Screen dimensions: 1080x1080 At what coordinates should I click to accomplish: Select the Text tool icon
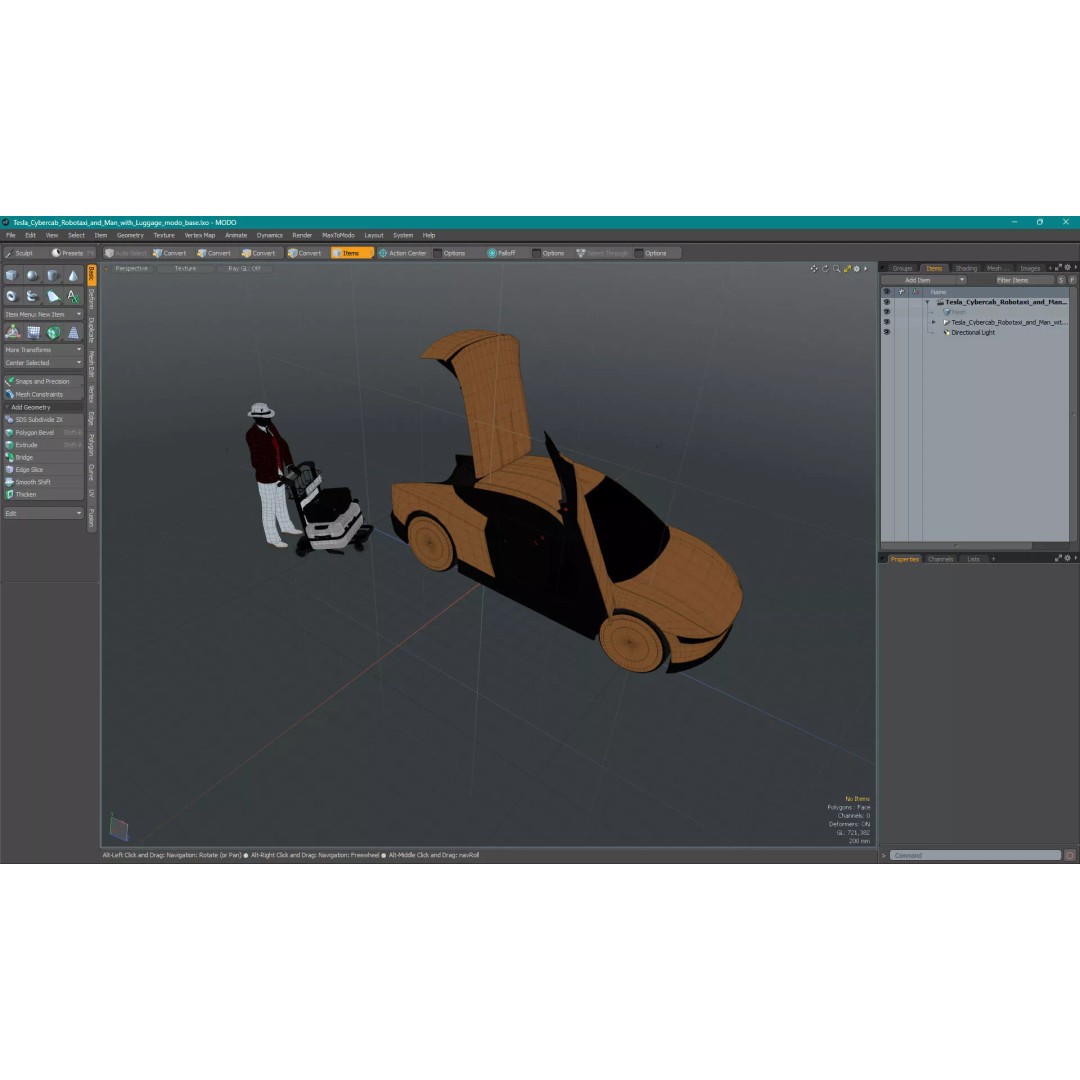click(x=73, y=296)
